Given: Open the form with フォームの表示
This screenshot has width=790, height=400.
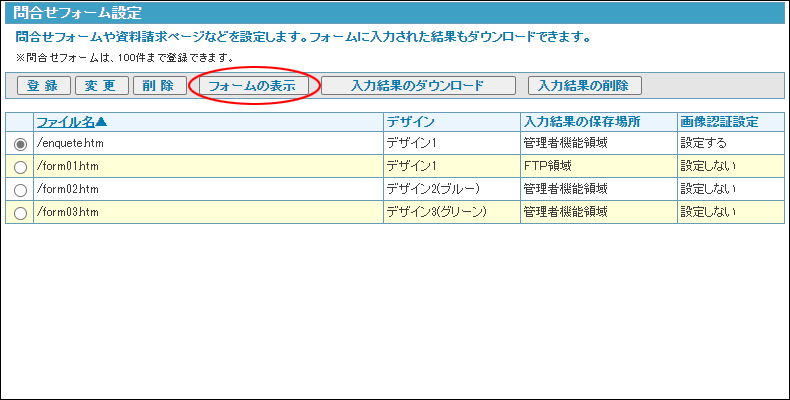Looking at the screenshot, I should pyautogui.click(x=252, y=86).
